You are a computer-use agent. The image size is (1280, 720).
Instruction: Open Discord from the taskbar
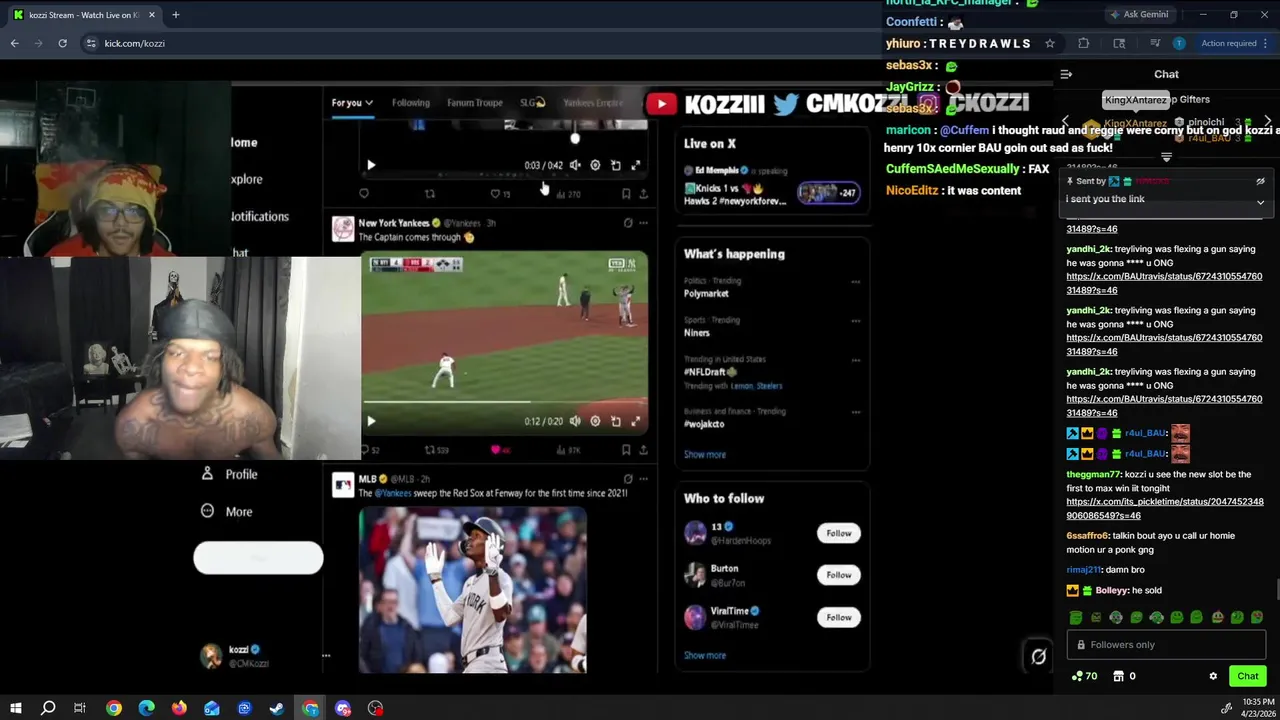(x=343, y=708)
